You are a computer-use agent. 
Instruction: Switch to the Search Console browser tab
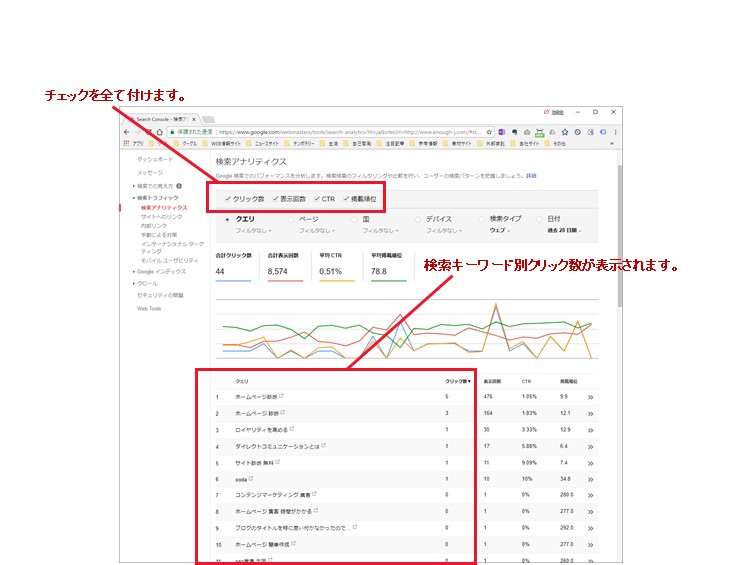click(162, 119)
